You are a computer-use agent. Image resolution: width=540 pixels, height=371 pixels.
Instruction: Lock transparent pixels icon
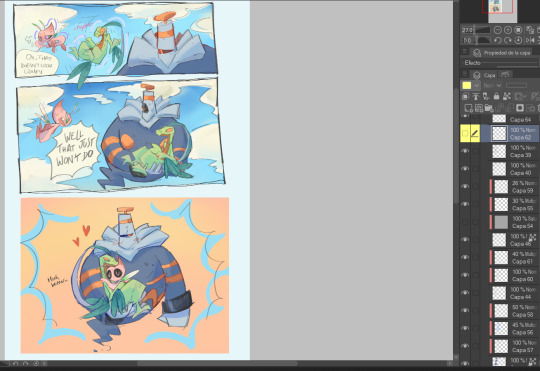[507, 96]
